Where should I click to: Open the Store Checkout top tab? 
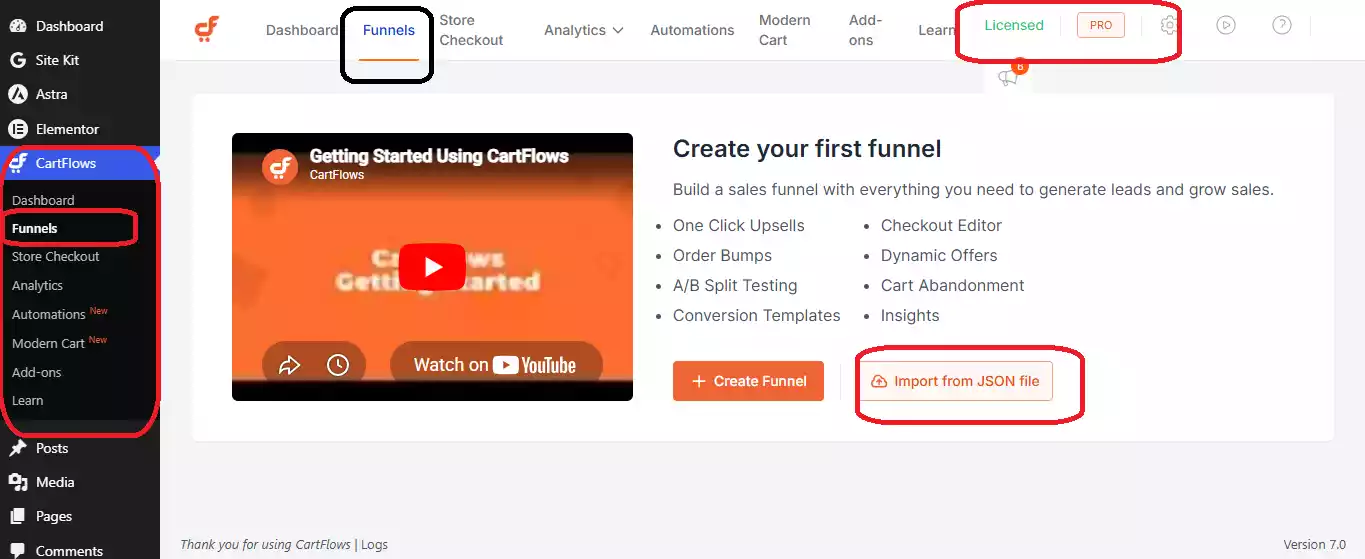pyautogui.click(x=472, y=30)
